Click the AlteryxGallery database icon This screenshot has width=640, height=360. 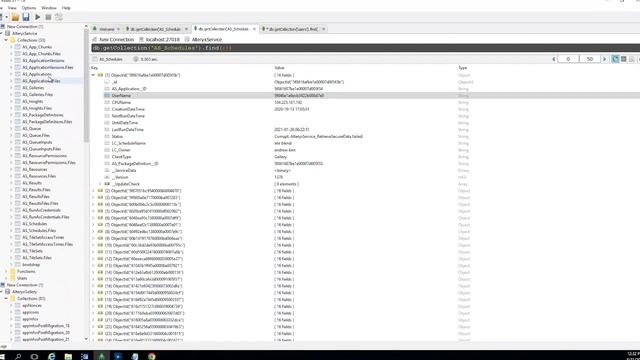coord(7,292)
